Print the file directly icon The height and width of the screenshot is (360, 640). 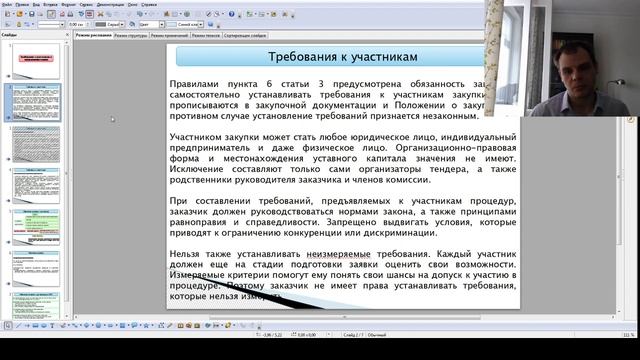click(x=70, y=14)
